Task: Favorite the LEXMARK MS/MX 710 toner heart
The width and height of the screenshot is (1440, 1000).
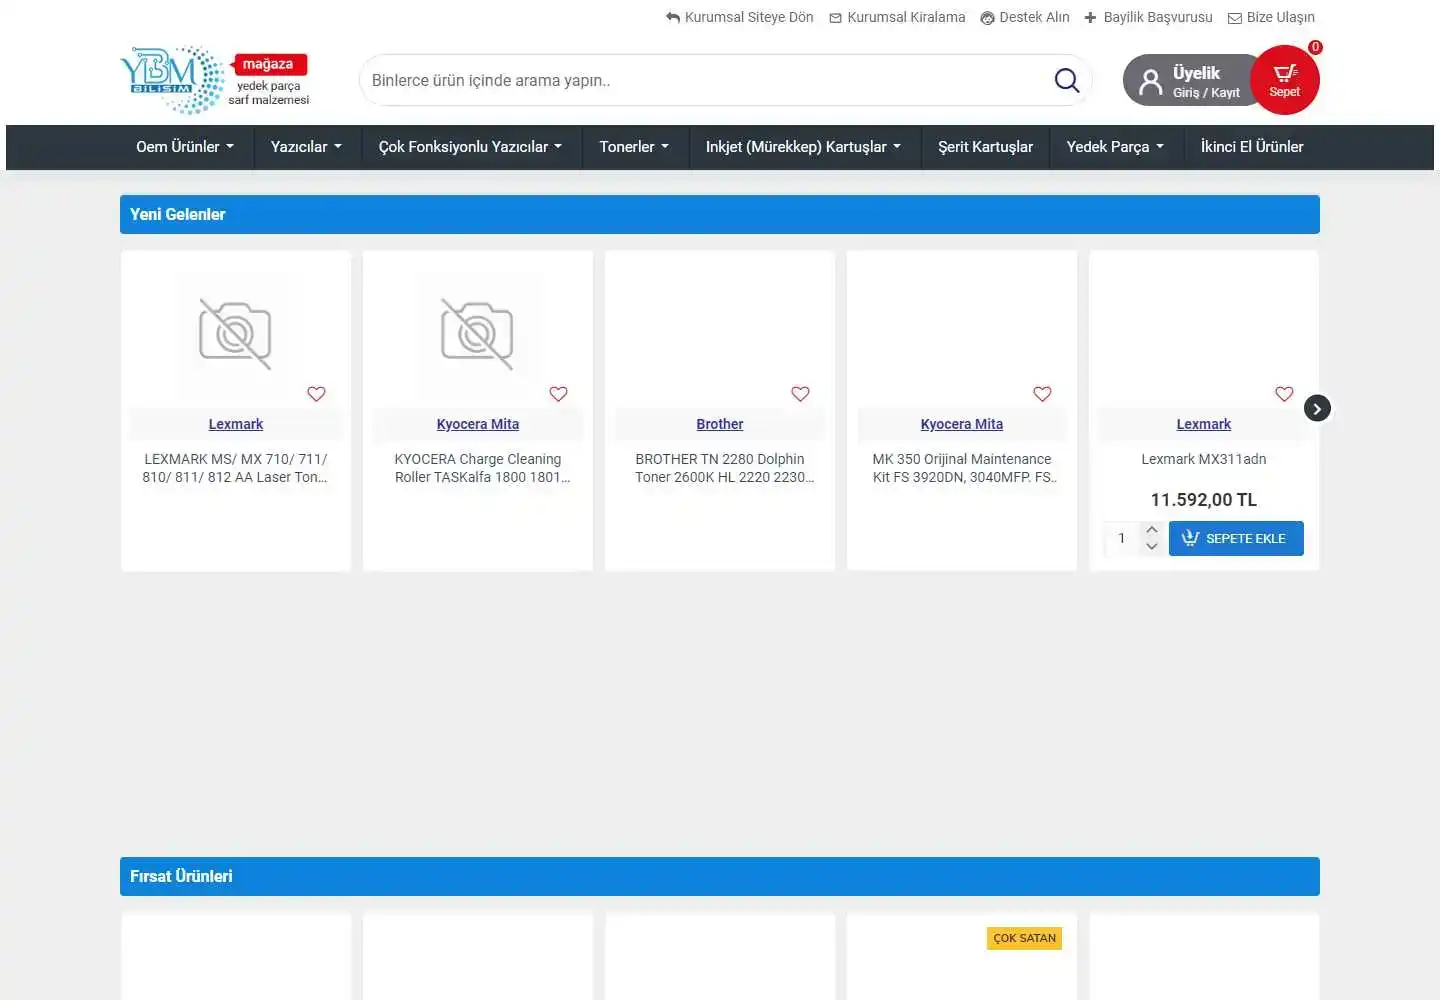Action: (x=316, y=394)
